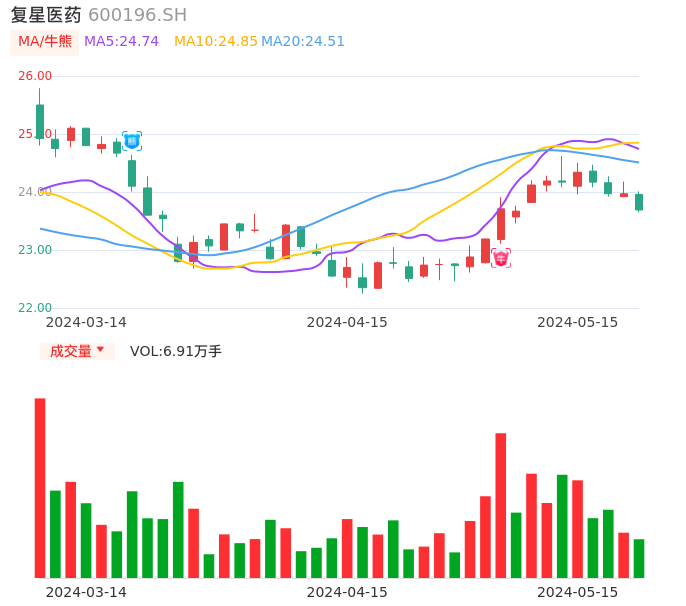This screenshot has height=606, width=686.
Task: Select the MA10:24.85 legend label
Action: (215, 42)
